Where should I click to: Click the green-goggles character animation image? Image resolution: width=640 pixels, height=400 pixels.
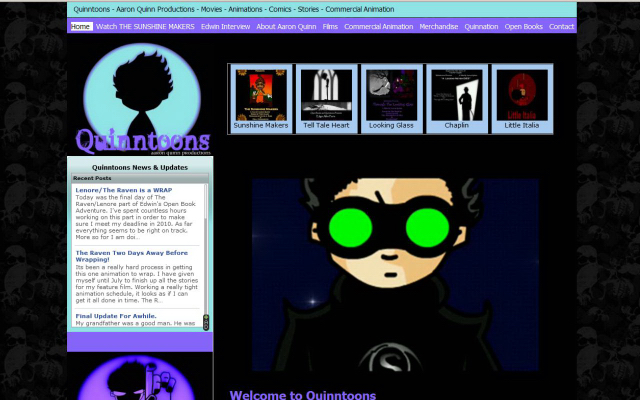coord(395,274)
